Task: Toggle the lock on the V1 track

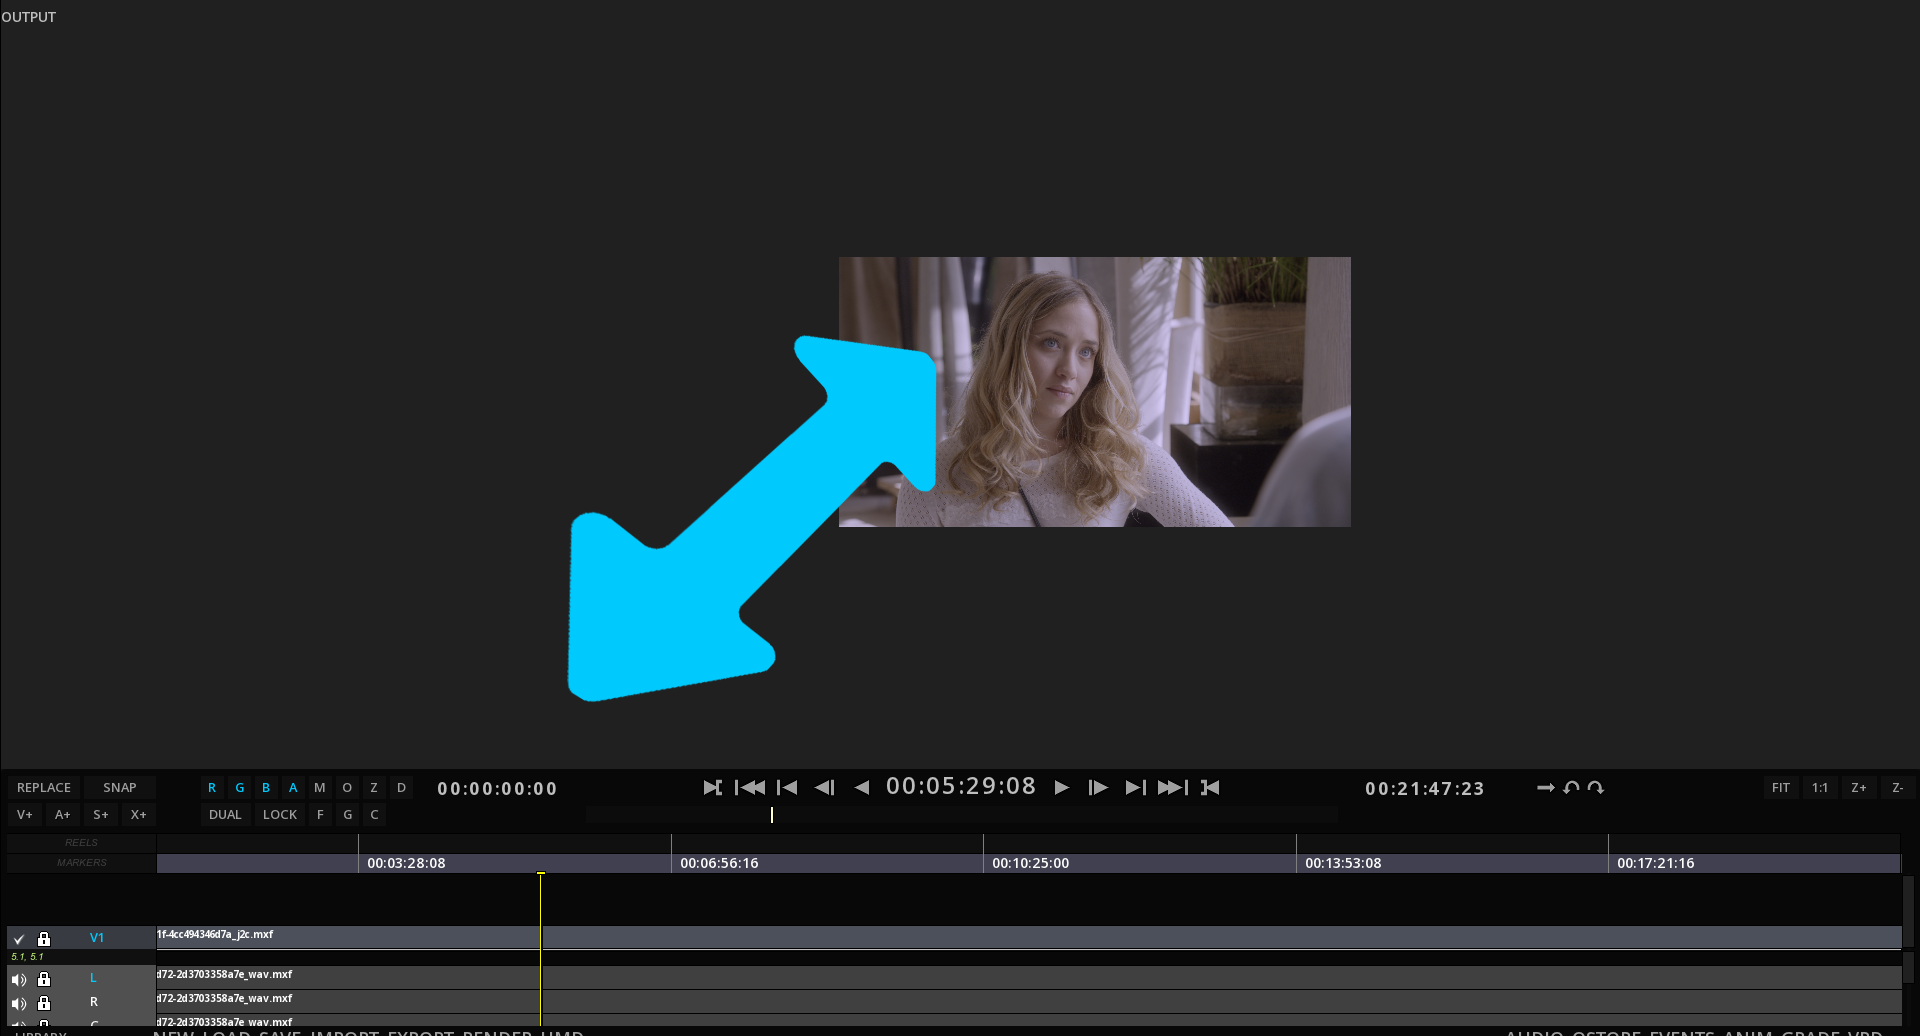Action: (x=44, y=939)
